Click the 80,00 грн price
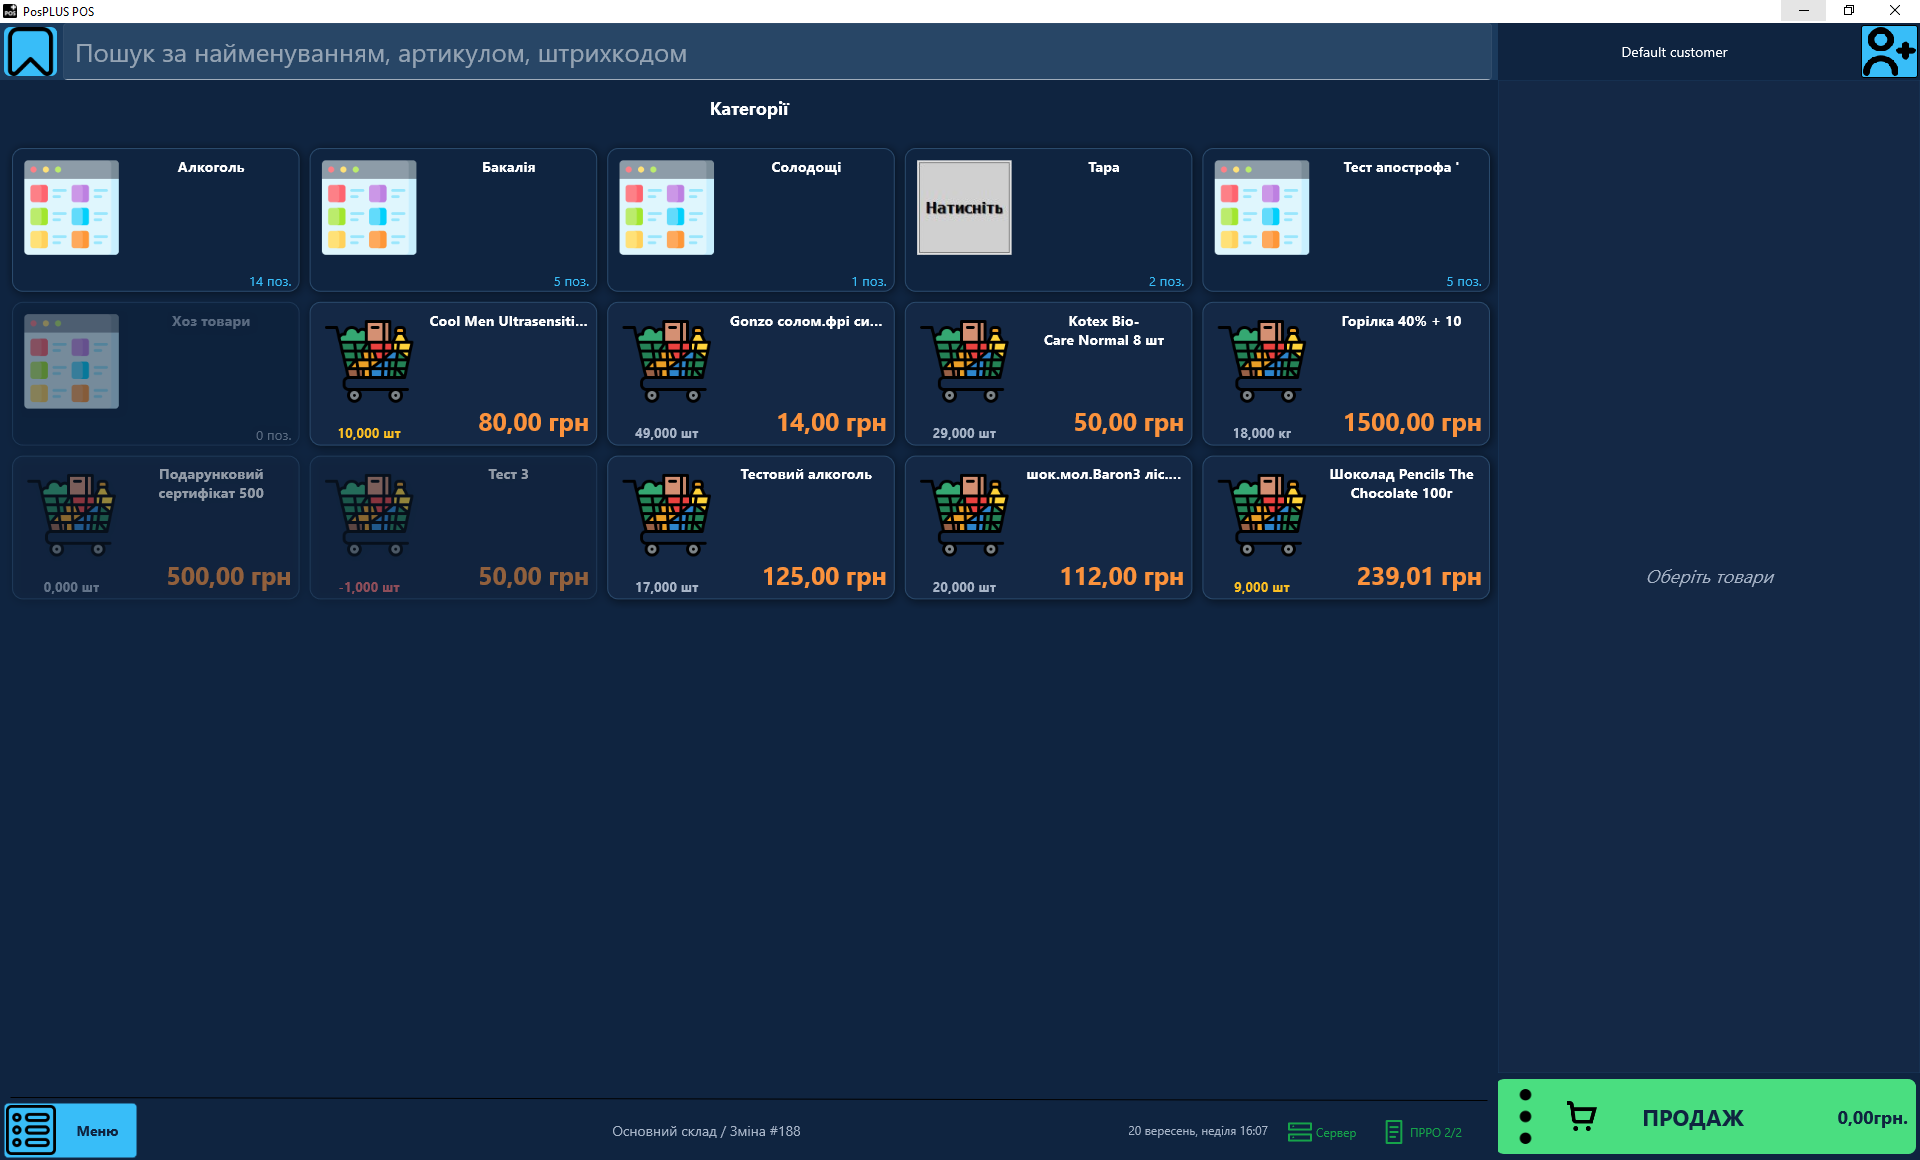 pyautogui.click(x=533, y=423)
